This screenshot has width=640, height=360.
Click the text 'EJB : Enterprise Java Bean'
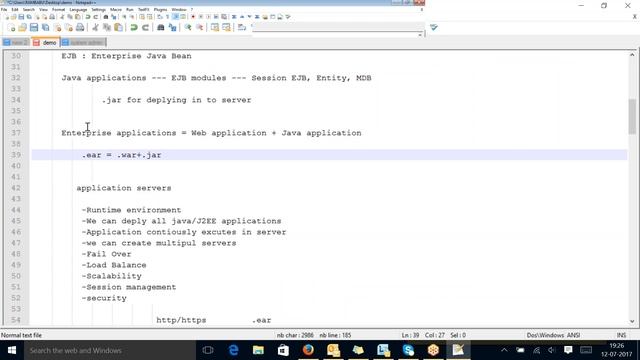click(127, 56)
